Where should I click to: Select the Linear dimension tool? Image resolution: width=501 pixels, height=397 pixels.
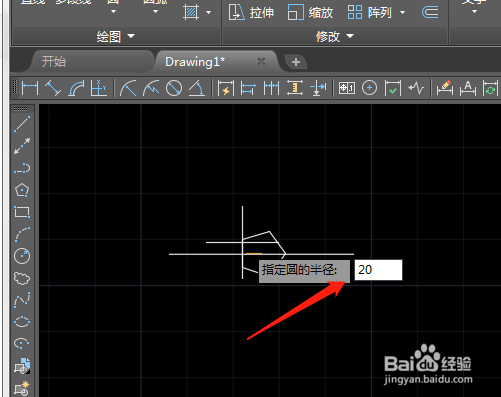[30, 89]
